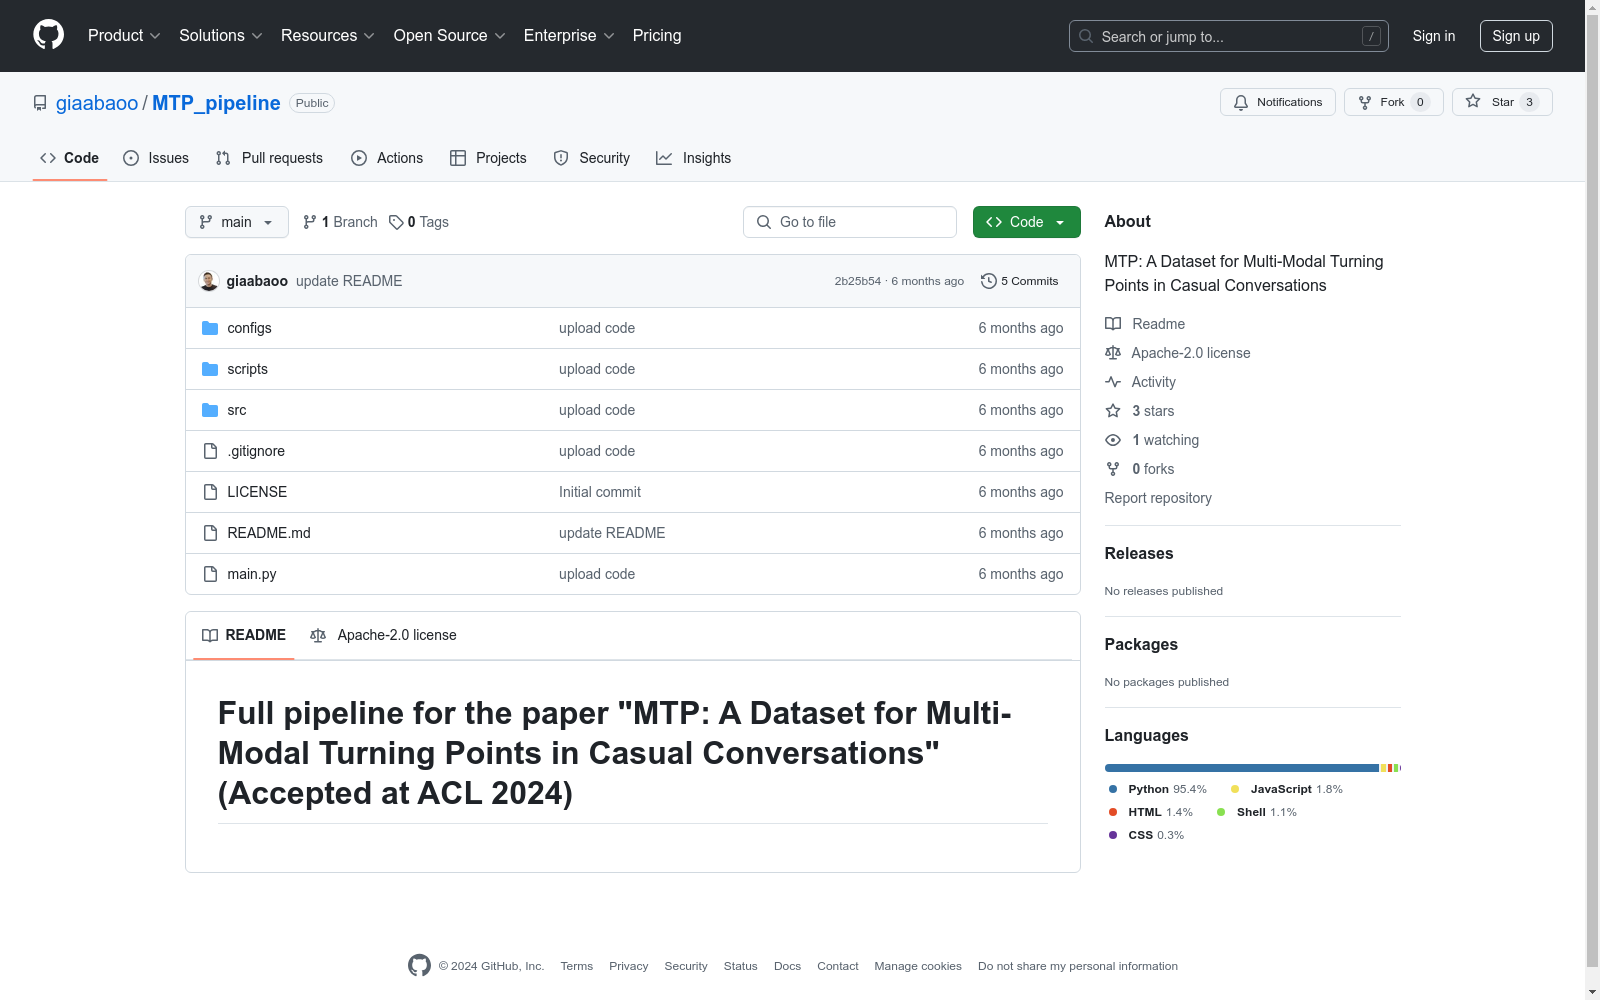The image size is (1600, 1000).
Task: Open the MTP_pipeline repository link
Action: 216,103
